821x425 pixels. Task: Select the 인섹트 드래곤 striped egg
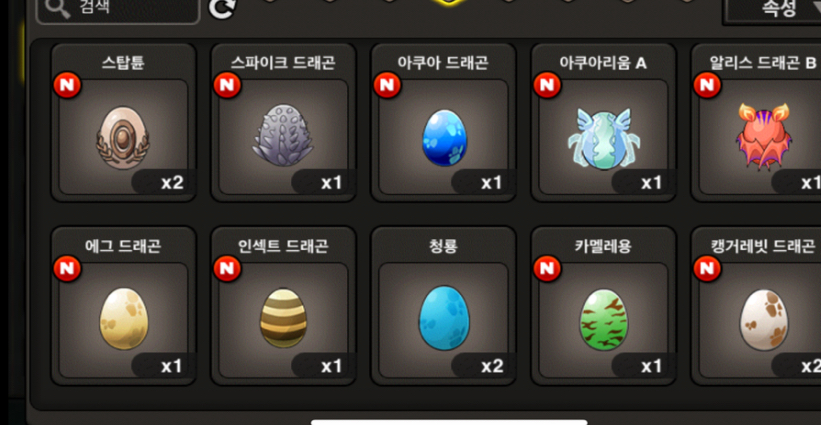283,318
